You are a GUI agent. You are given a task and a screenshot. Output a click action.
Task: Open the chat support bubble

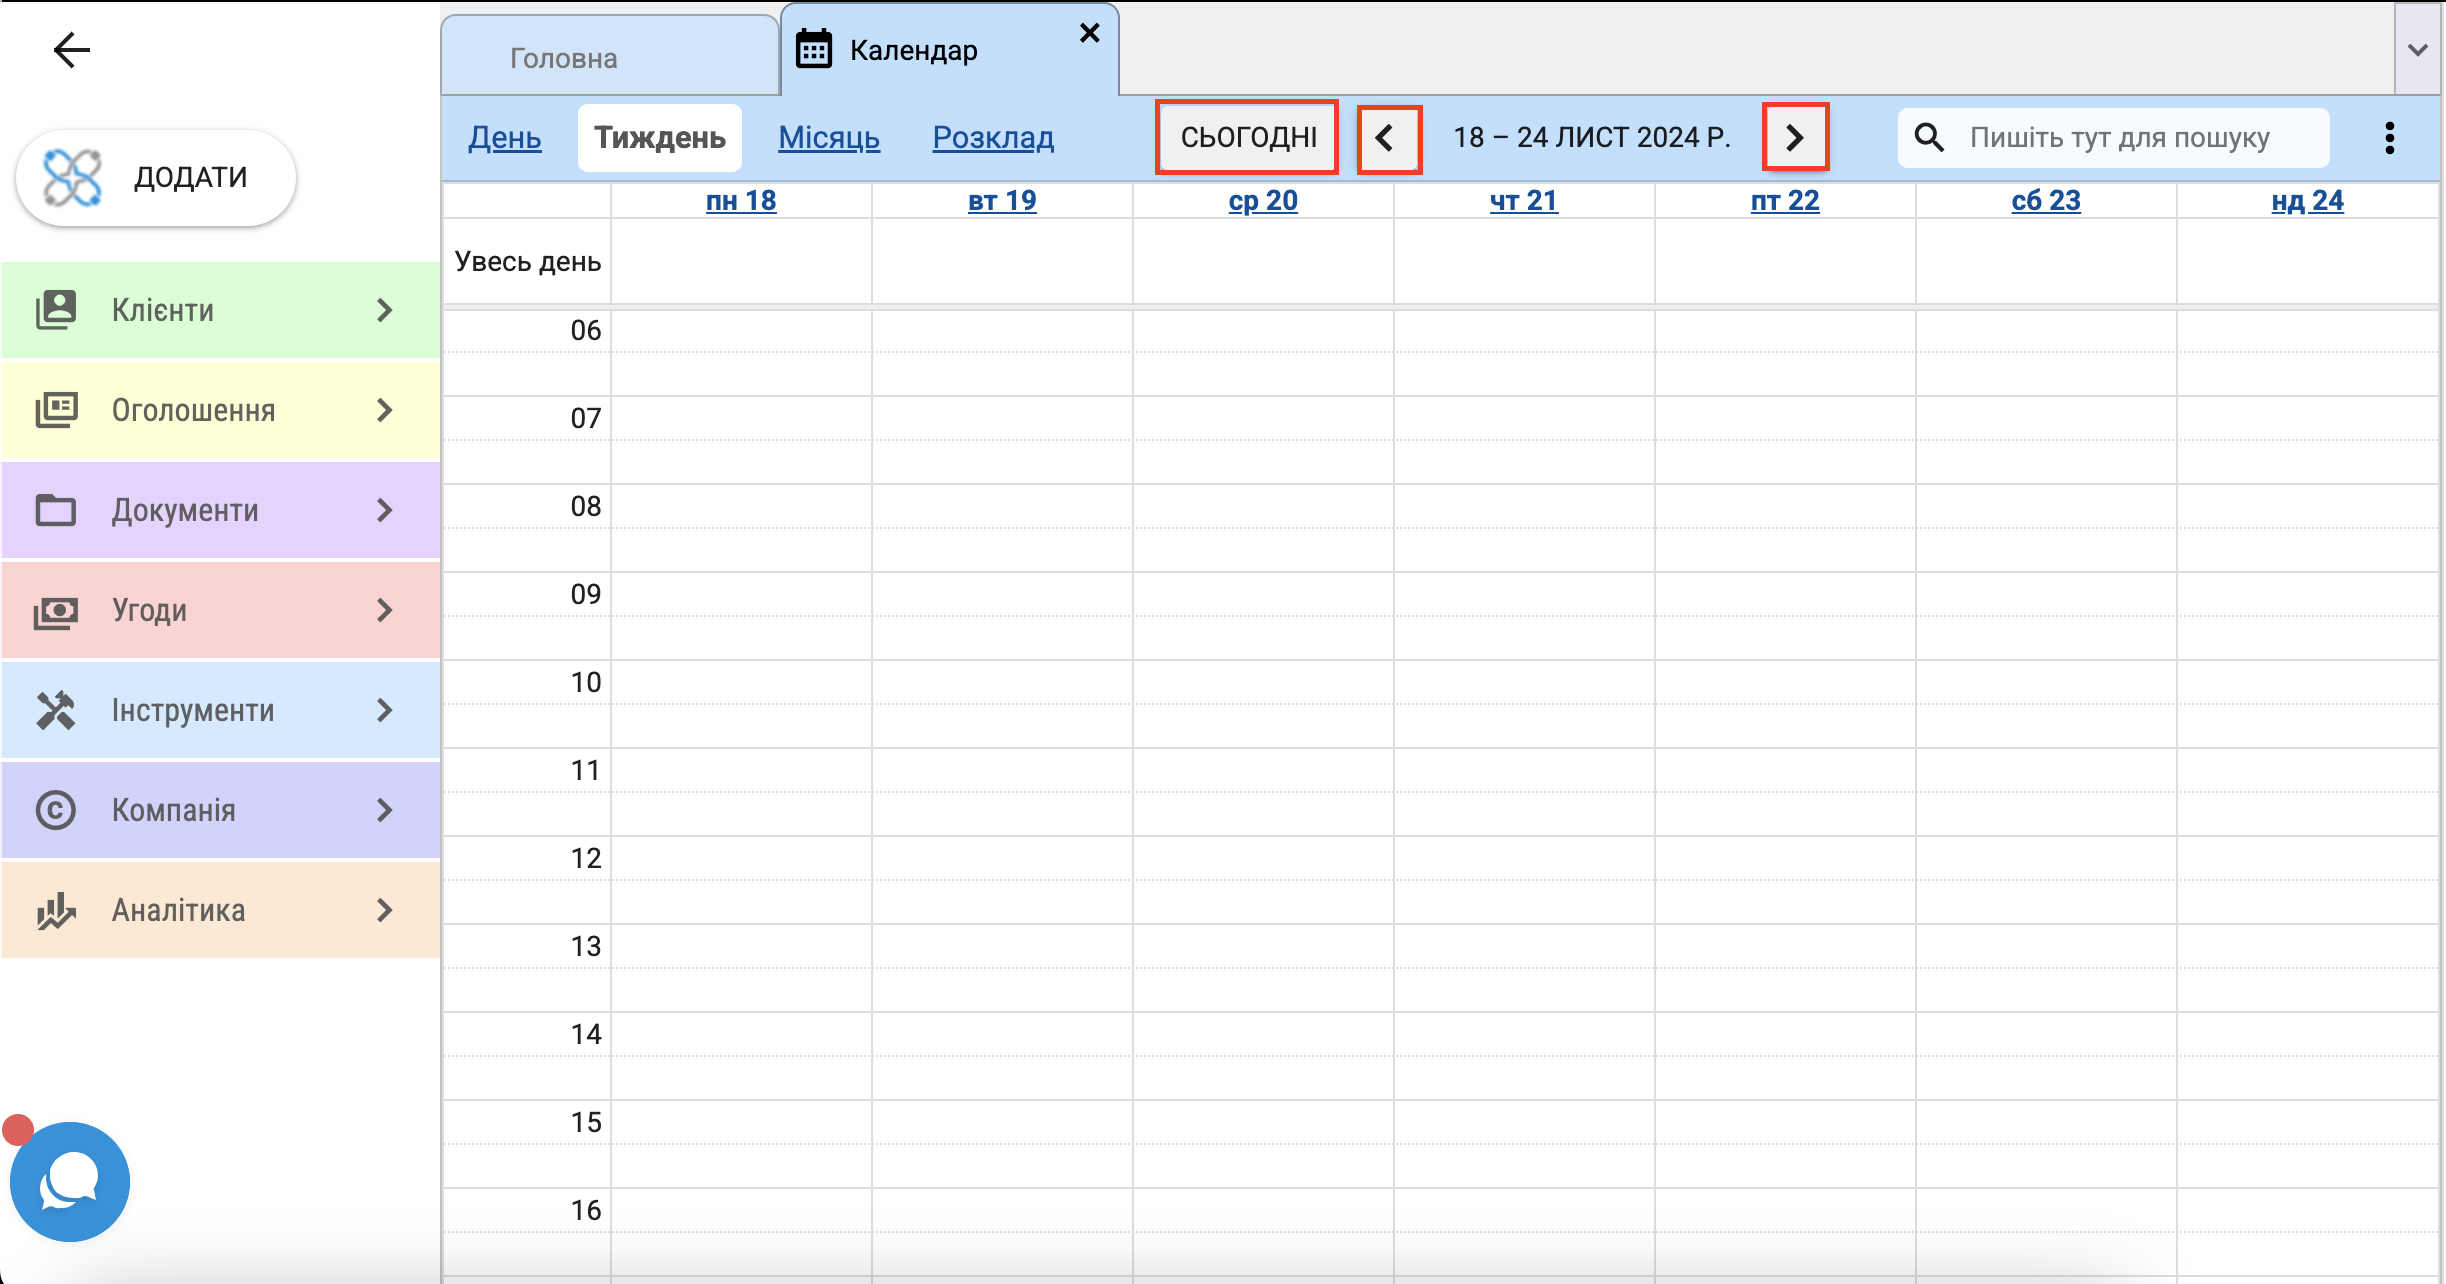[69, 1182]
